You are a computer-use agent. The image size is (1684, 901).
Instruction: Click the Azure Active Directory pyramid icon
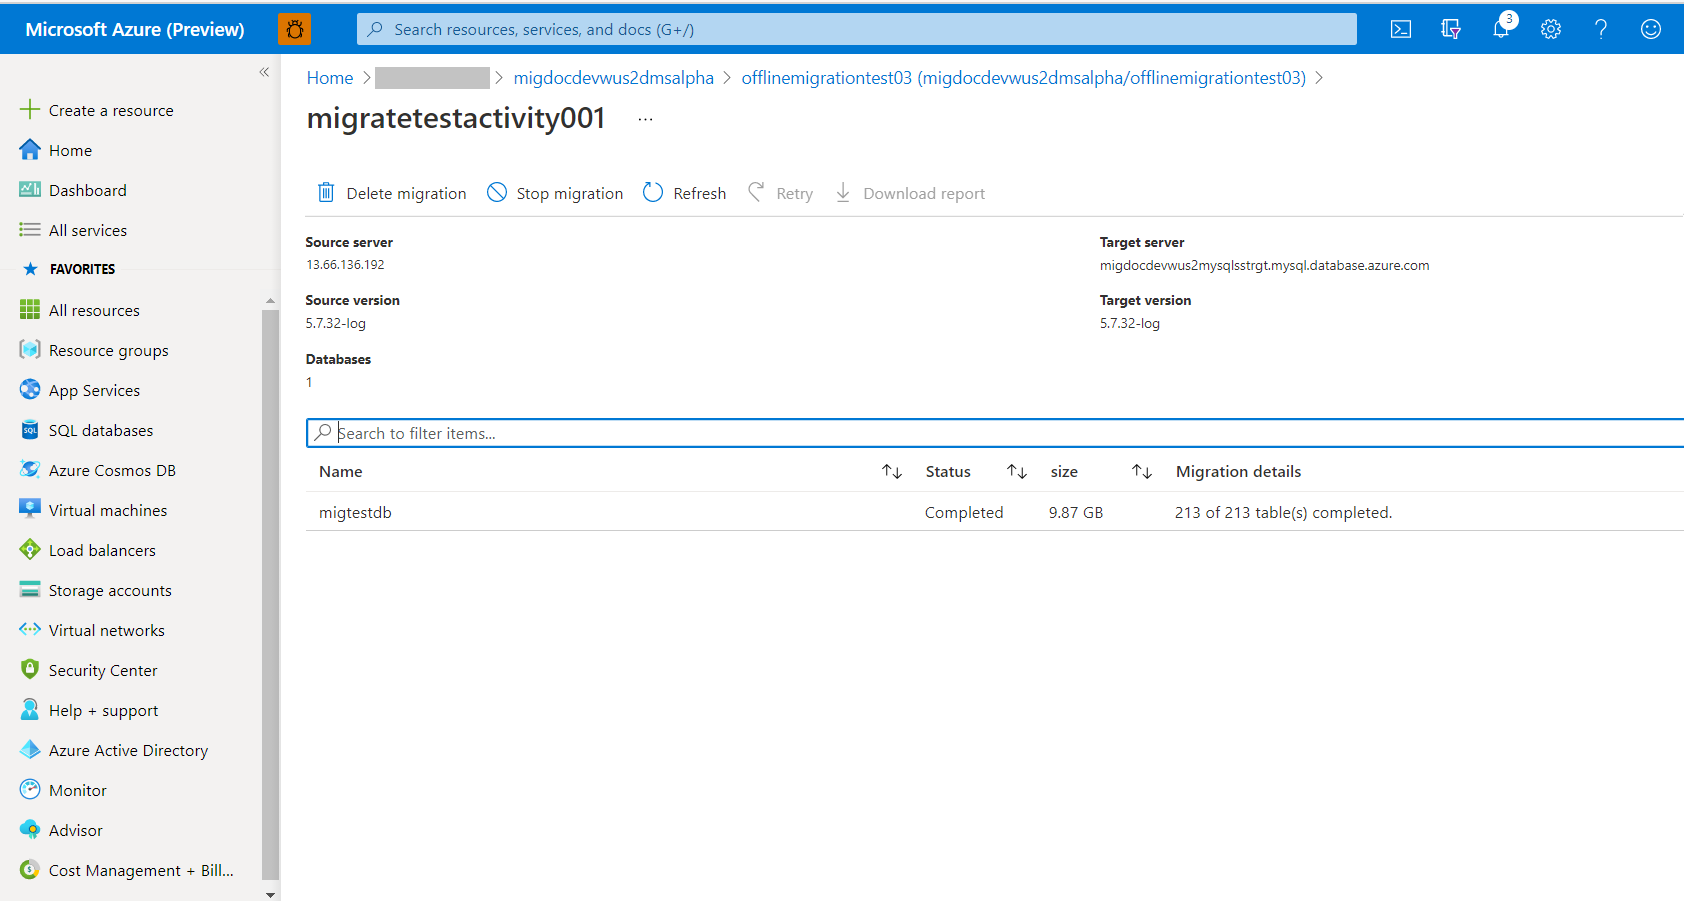click(x=30, y=750)
